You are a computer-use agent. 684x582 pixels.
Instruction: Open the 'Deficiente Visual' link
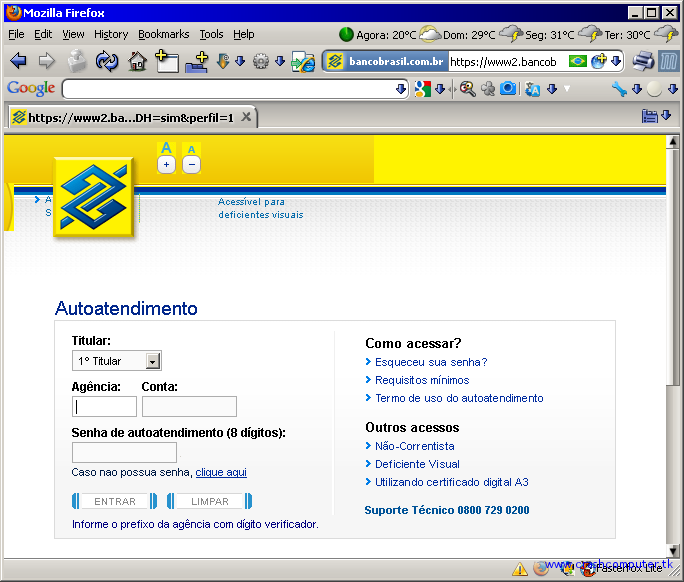point(417,464)
